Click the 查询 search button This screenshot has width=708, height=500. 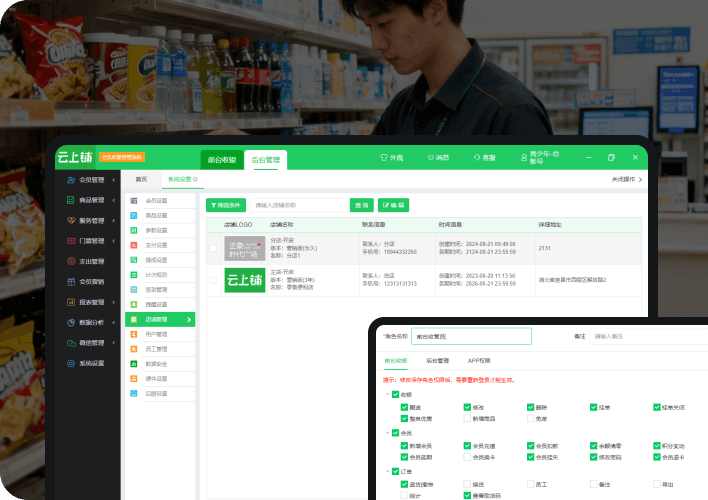[362, 205]
